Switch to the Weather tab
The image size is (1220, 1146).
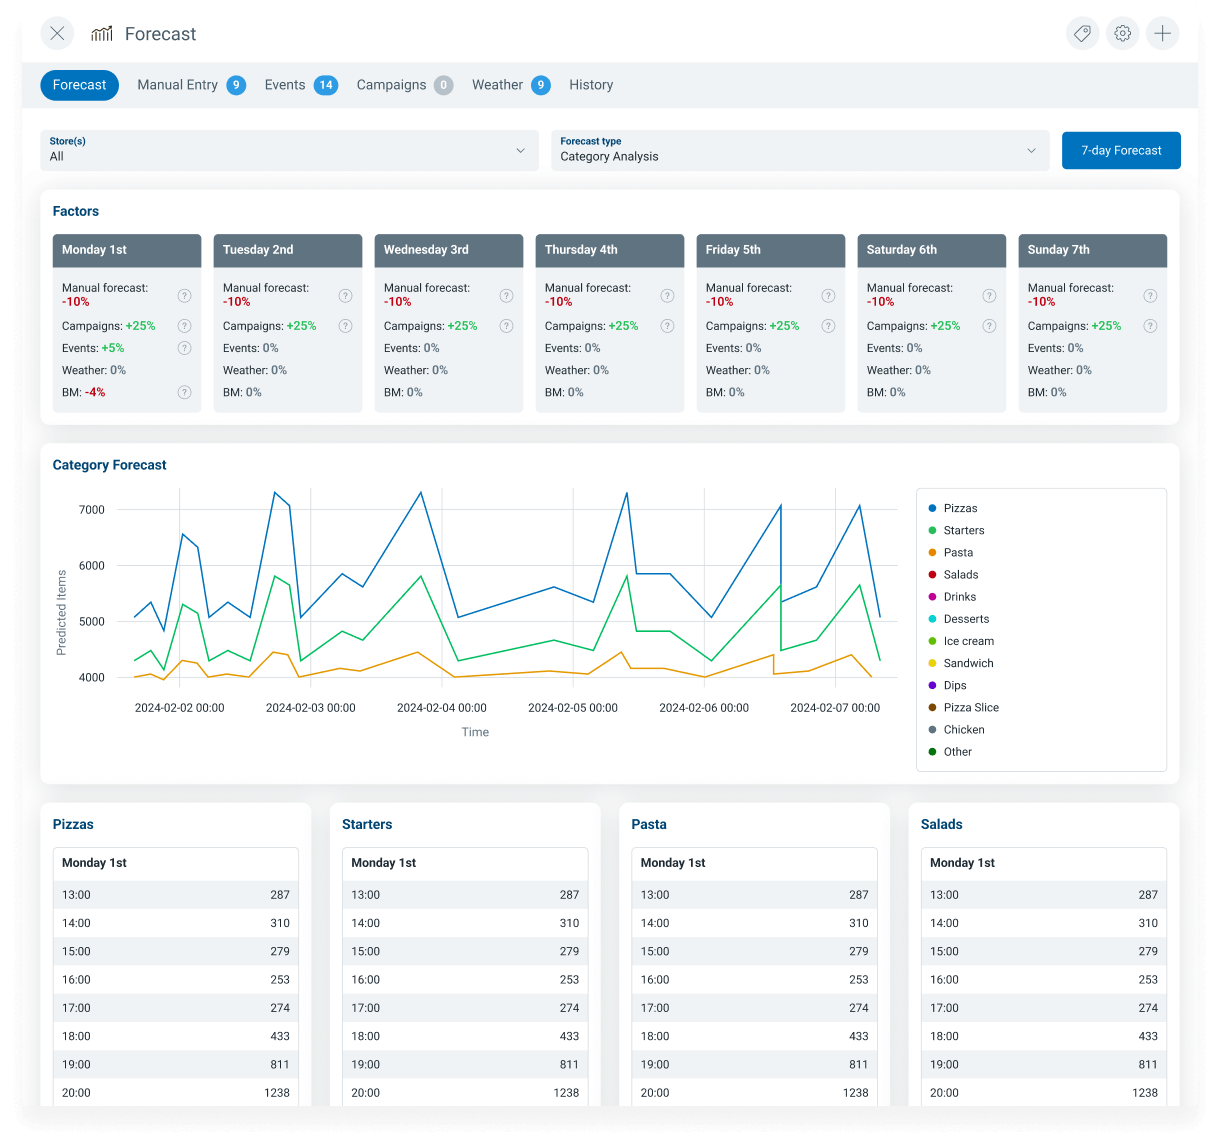point(511,85)
